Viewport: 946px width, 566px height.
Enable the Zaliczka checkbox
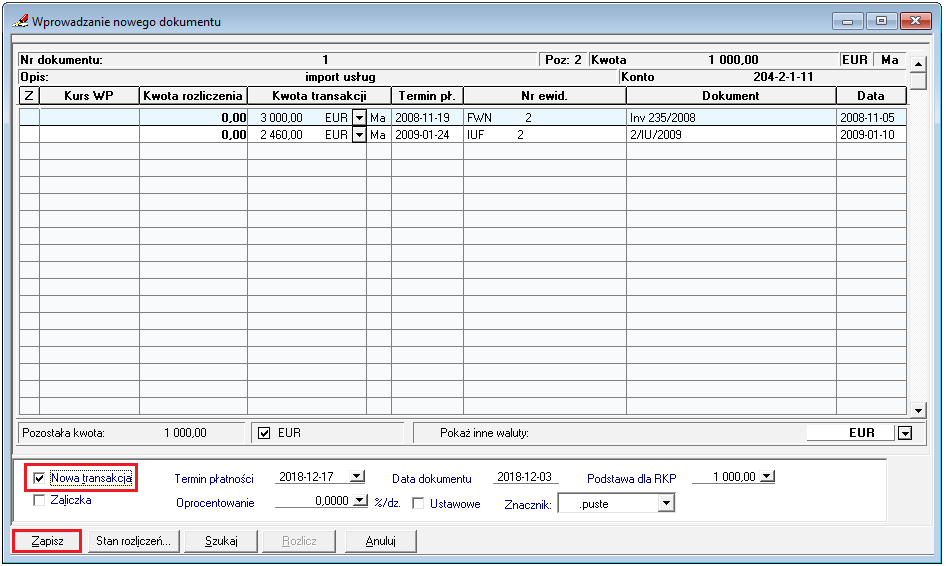coord(39,500)
